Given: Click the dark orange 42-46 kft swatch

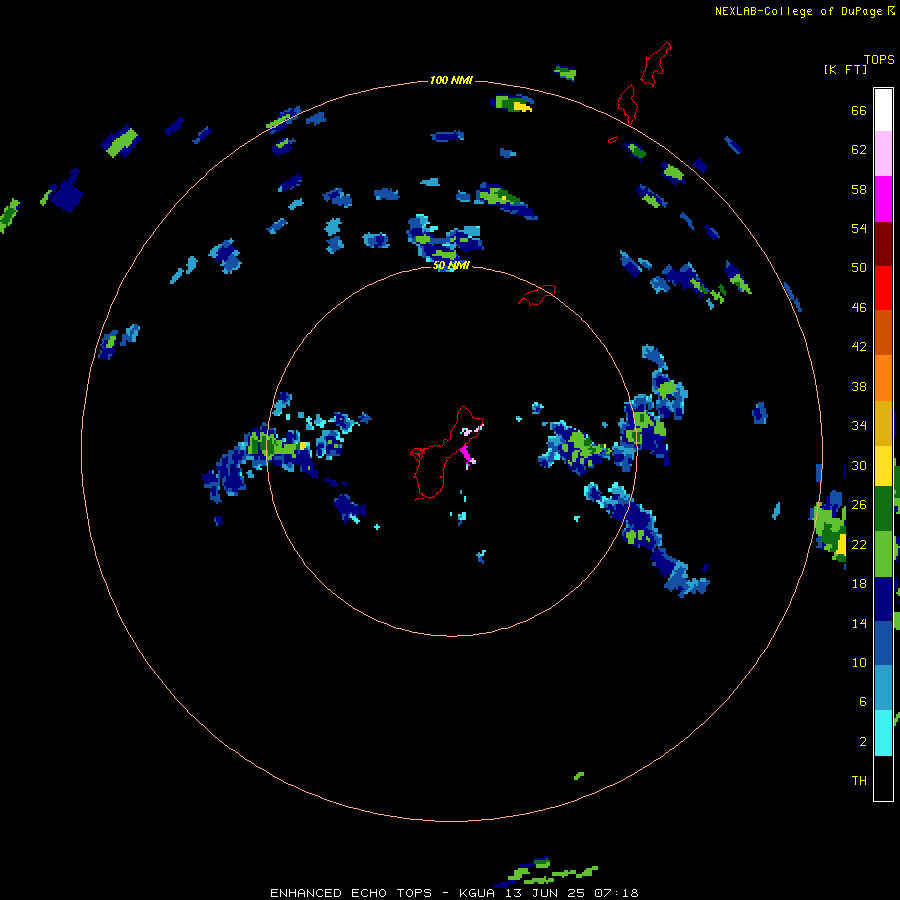Looking at the screenshot, I should (x=883, y=332).
